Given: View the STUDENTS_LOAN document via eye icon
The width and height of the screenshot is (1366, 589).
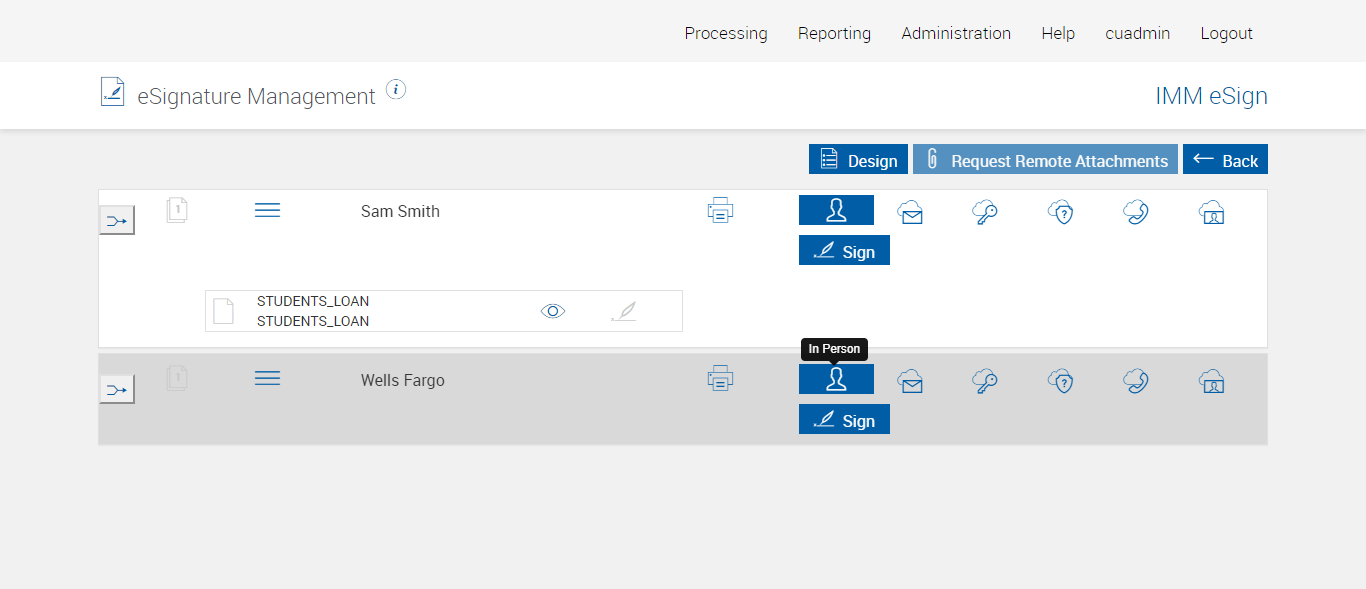Looking at the screenshot, I should 553,311.
